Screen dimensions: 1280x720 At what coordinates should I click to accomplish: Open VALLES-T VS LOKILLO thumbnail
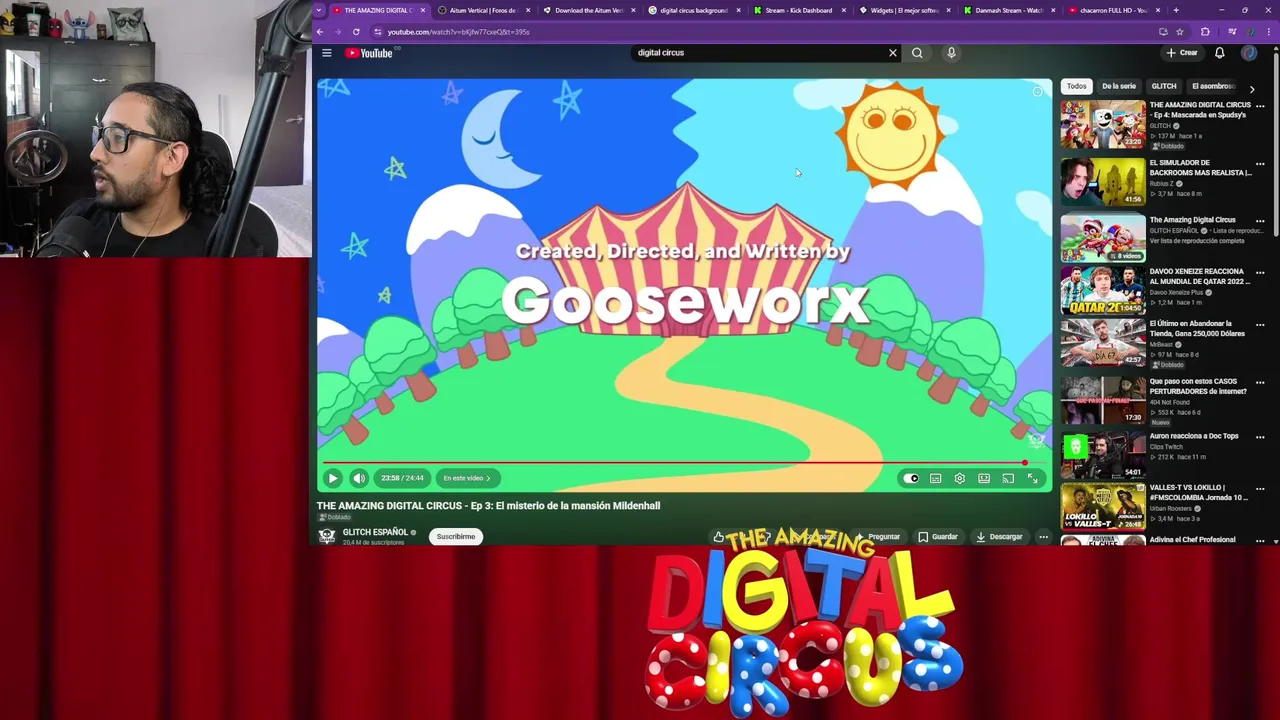[x=1103, y=507]
